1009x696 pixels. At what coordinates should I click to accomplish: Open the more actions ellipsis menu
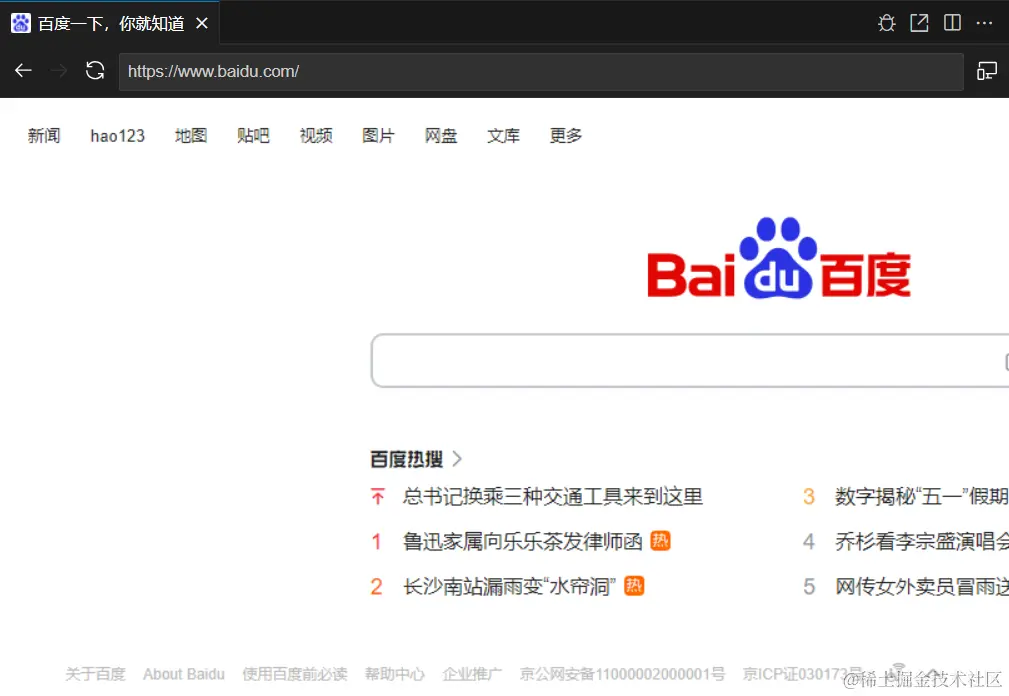[985, 24]
